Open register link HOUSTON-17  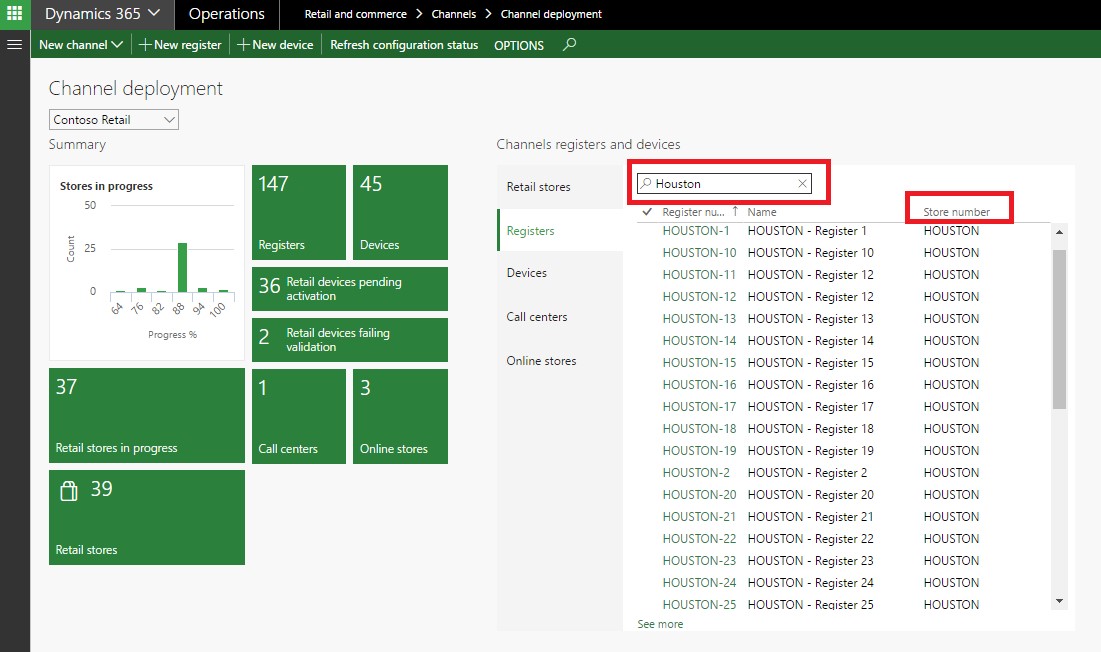coord(699,406)
